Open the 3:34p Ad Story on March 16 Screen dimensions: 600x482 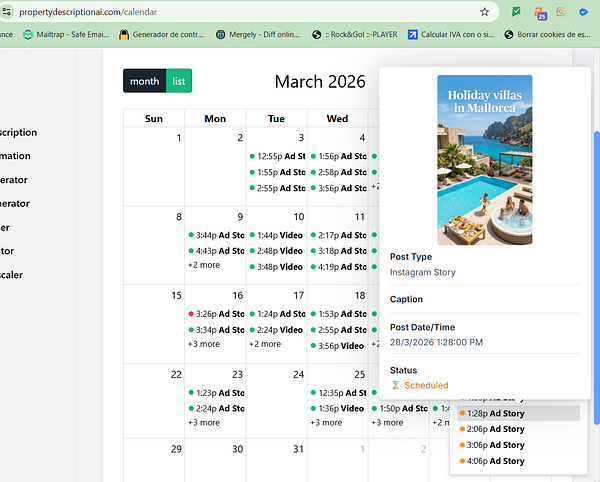click(x=216, y=330)
